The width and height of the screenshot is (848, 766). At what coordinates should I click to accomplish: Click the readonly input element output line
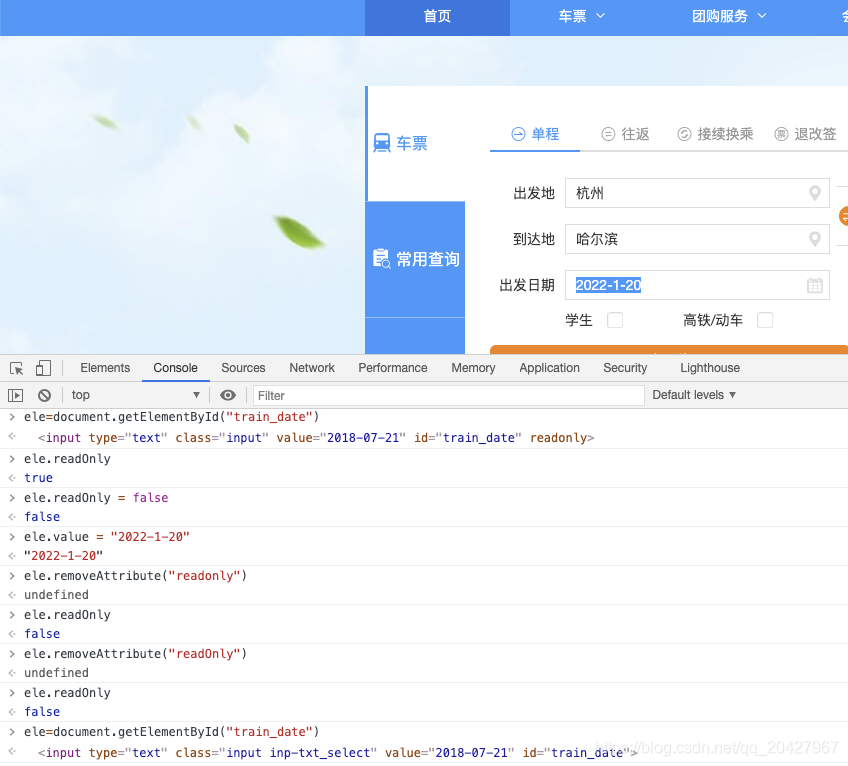(316, 438)
